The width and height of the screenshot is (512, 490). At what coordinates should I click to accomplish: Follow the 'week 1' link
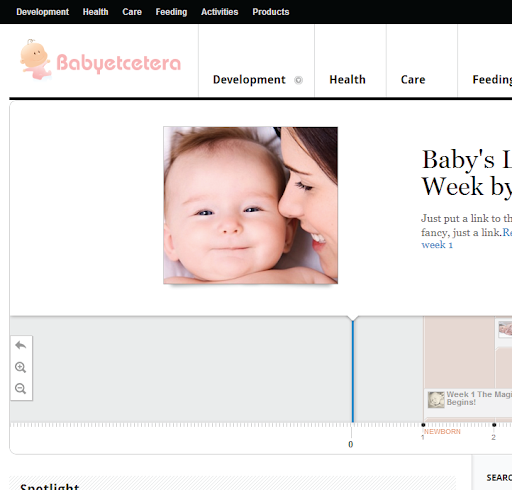(437, 245)
